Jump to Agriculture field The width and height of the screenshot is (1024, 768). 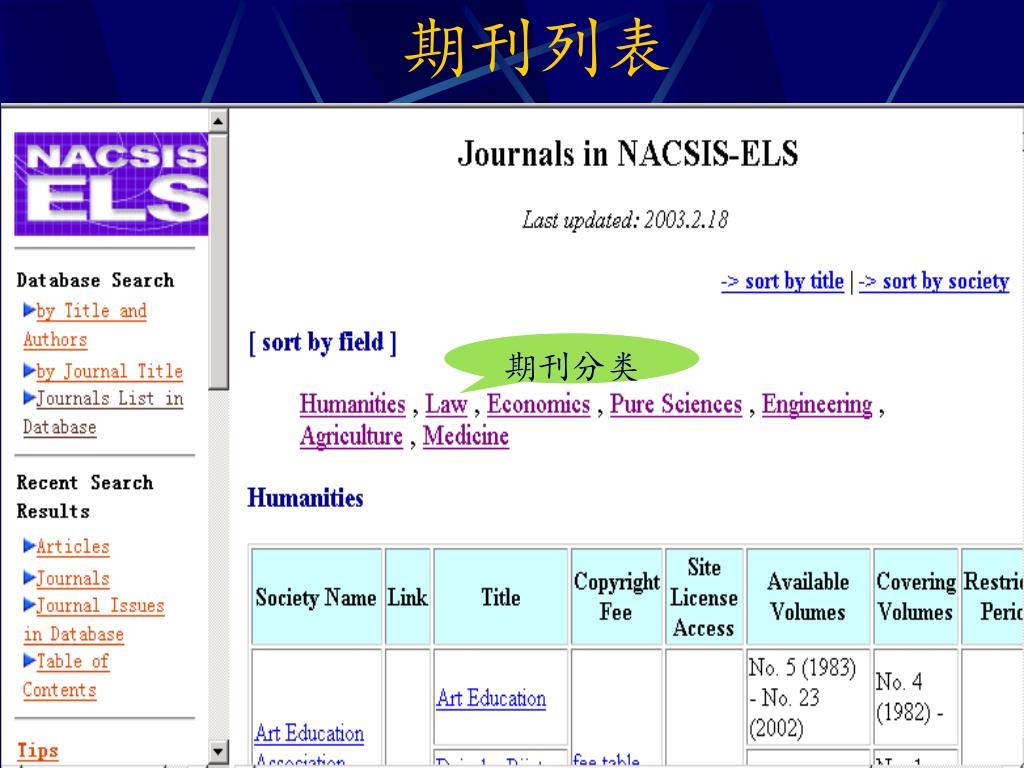point(351,436)
